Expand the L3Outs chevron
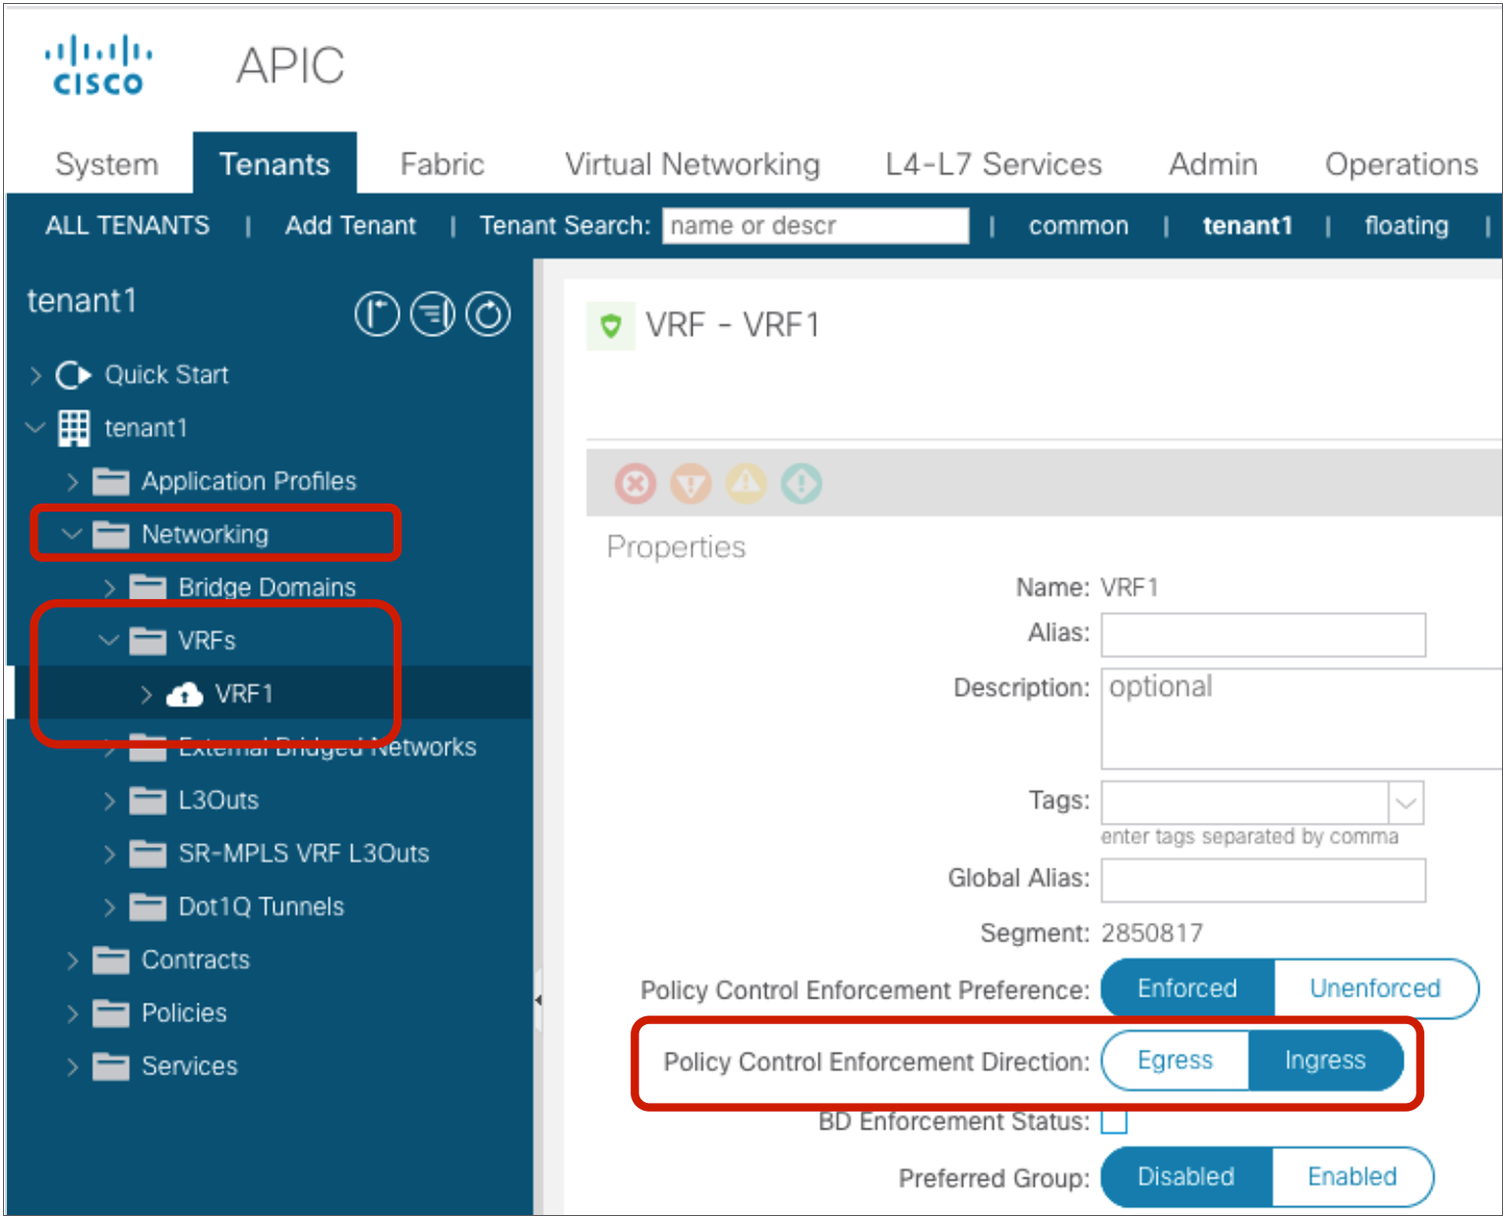1506x1219 pixels. (110, 801)
